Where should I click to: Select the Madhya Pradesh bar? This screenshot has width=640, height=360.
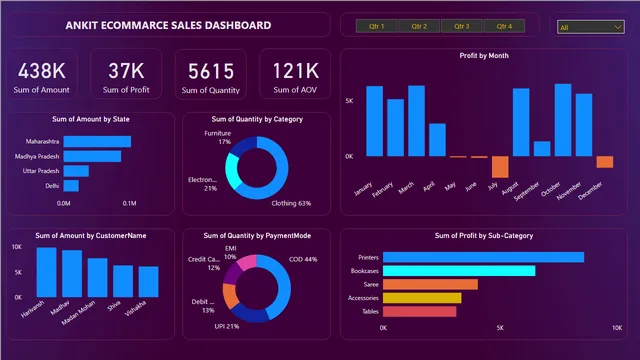click(x=92, y=156)
